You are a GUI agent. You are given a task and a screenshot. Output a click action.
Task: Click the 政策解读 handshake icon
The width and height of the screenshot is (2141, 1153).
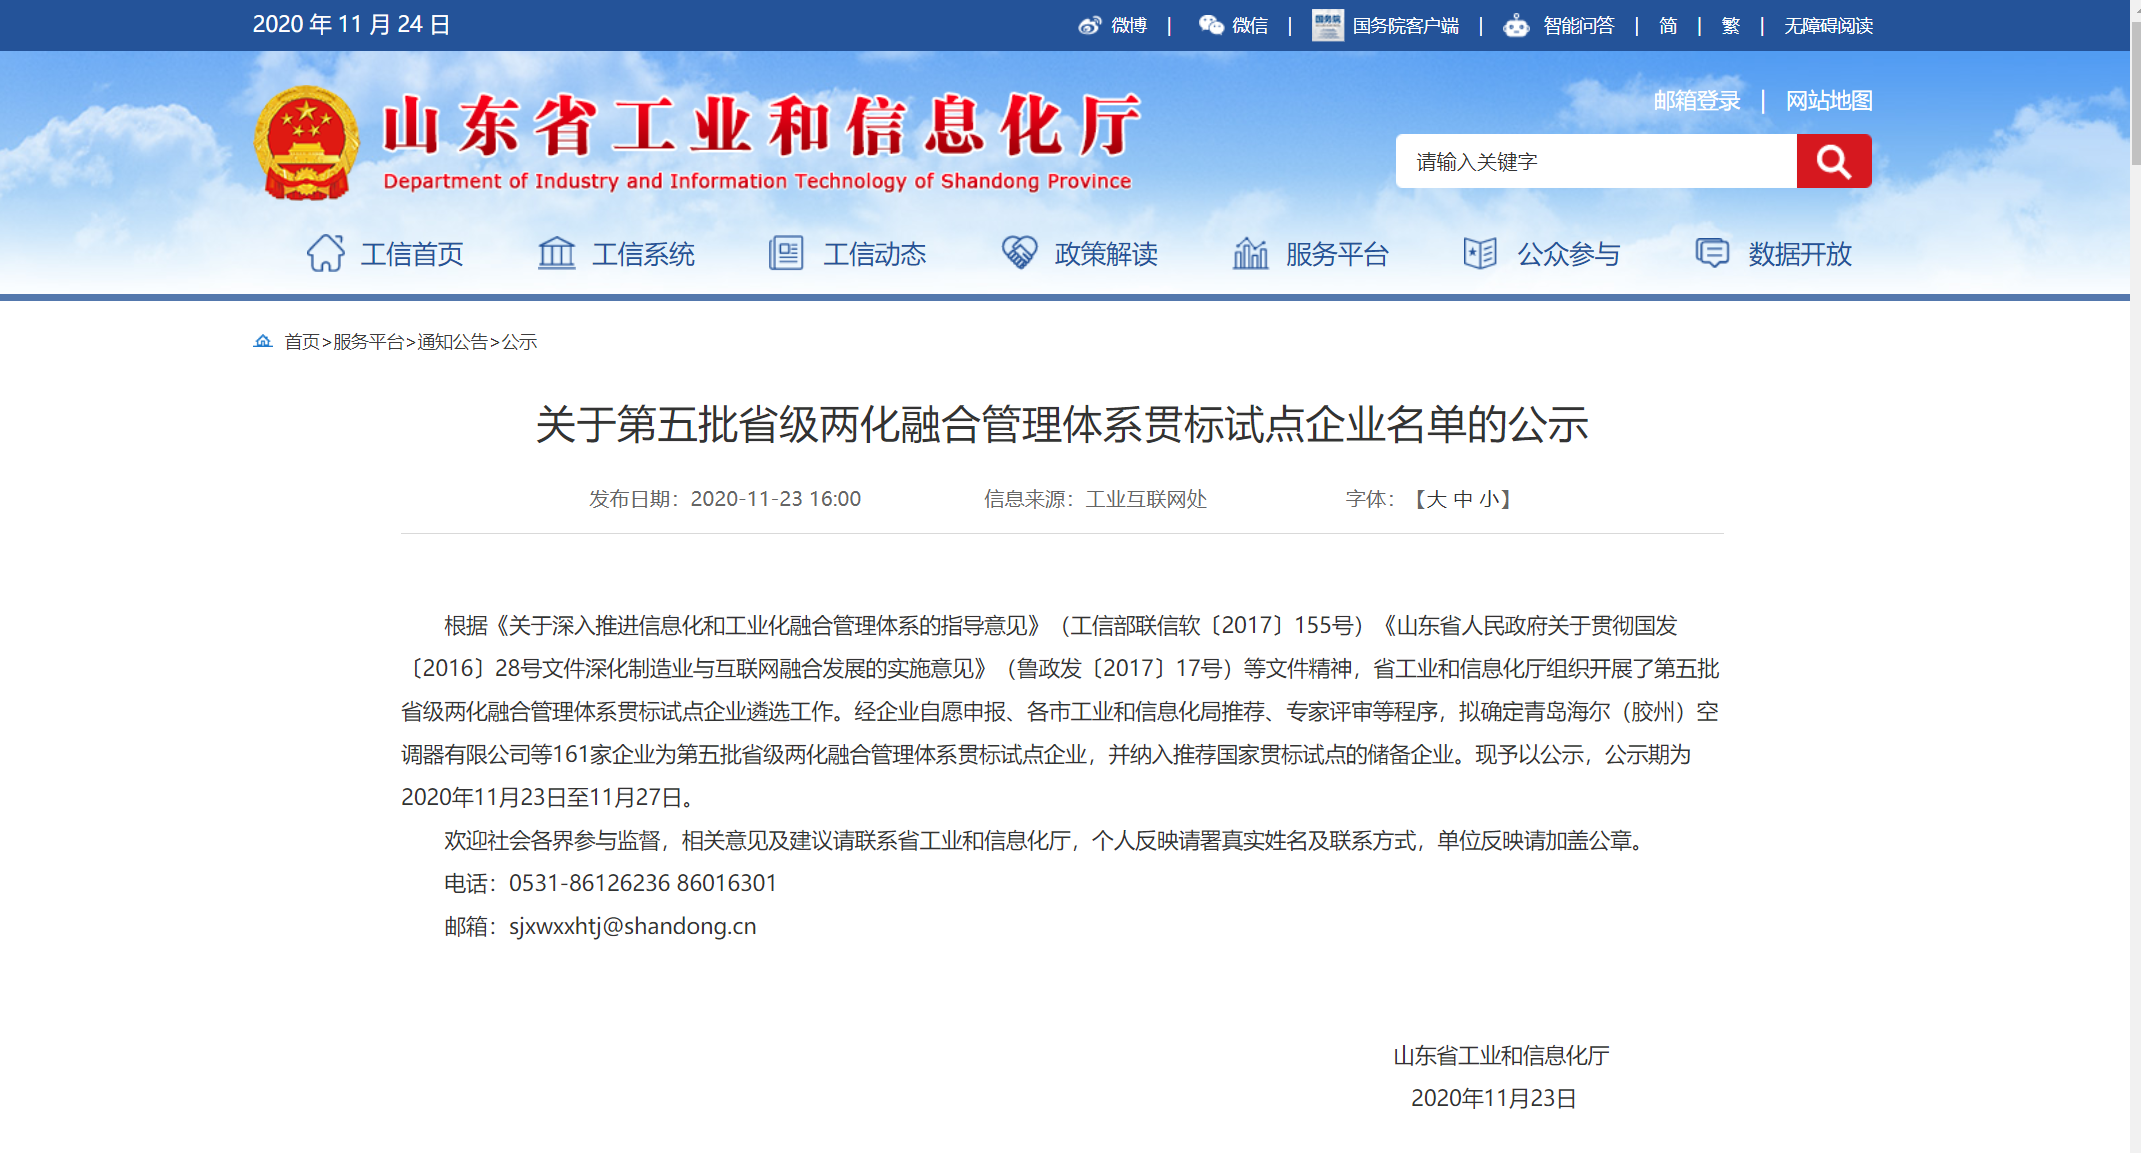click(1018, 253)
